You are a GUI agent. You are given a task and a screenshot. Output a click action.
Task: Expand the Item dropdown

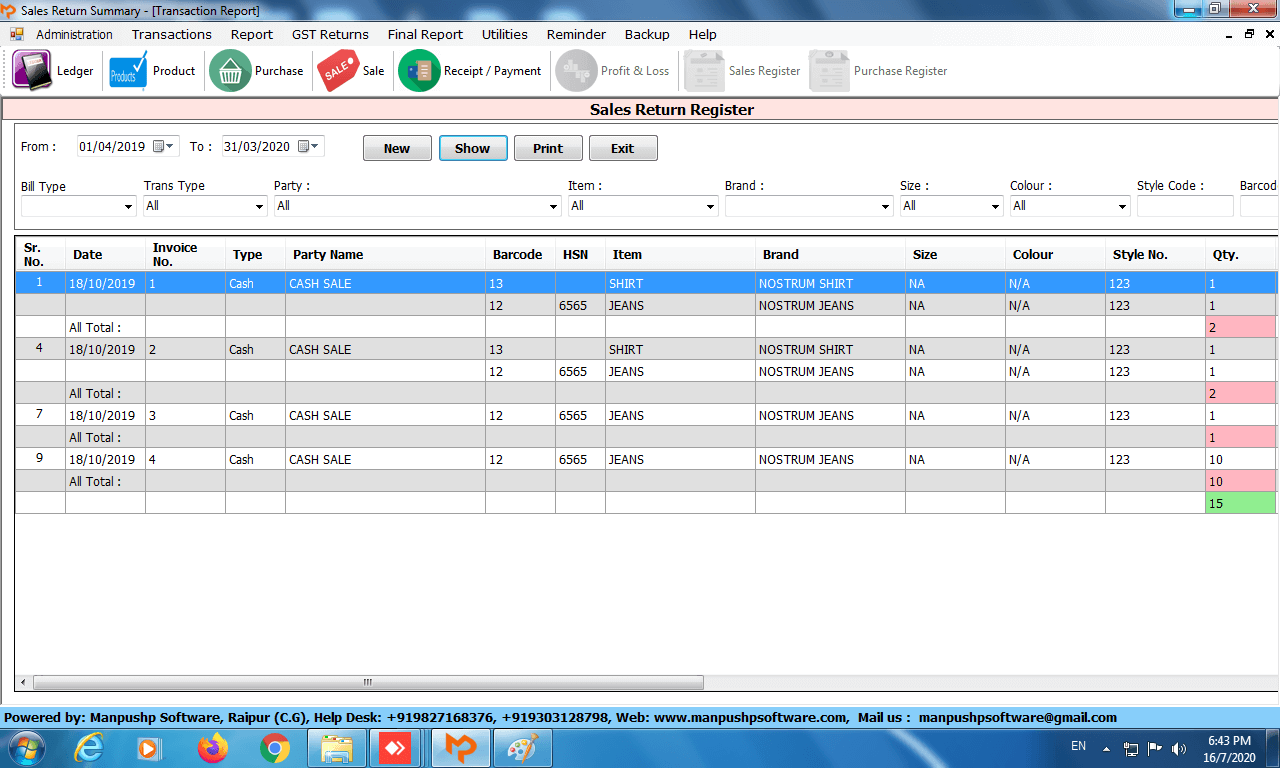tap(710, 206)
